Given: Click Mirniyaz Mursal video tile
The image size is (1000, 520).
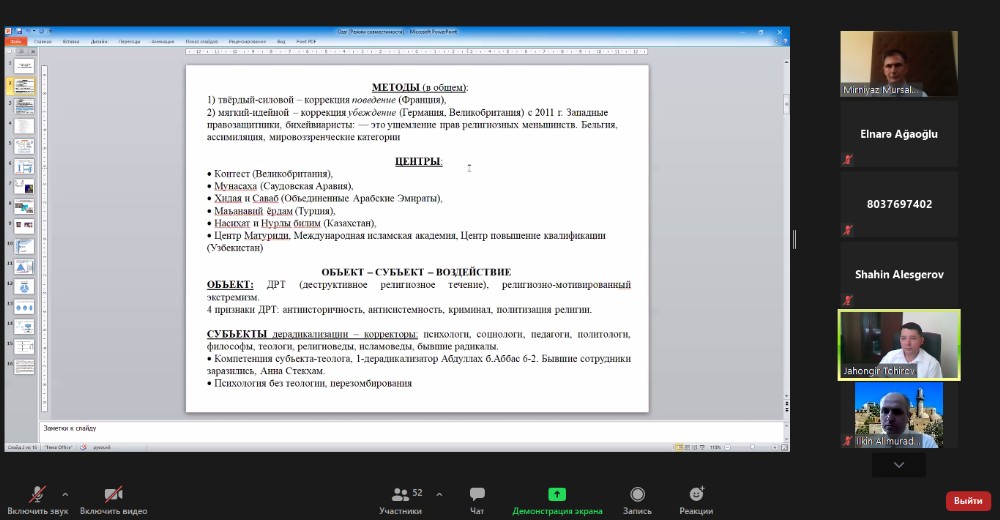Looking at the screenshot, I should 899,63.
